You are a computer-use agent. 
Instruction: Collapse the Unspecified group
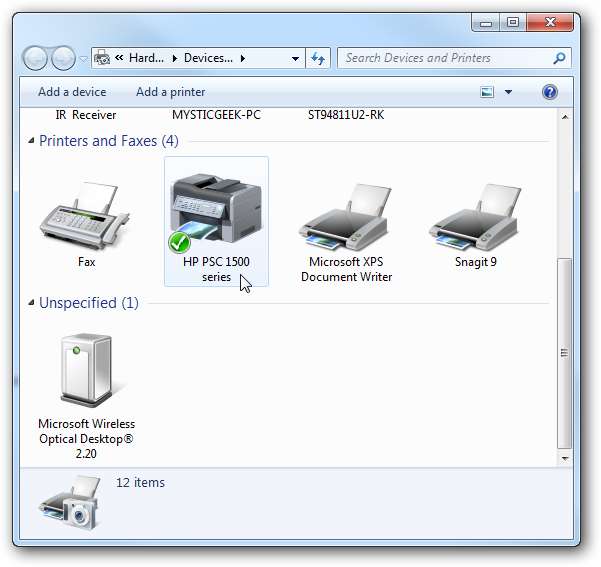(x=30, y=303)
